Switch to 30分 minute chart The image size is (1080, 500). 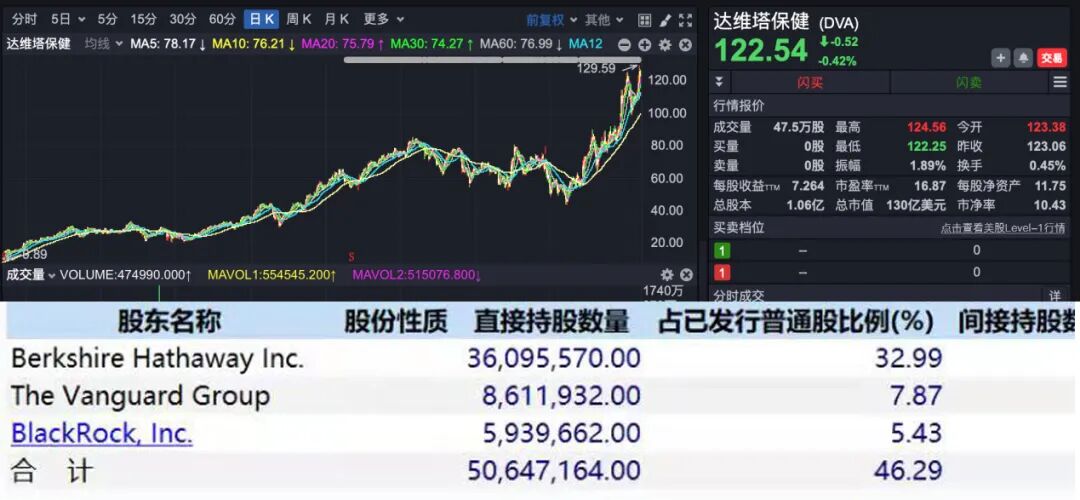(183, 19)
